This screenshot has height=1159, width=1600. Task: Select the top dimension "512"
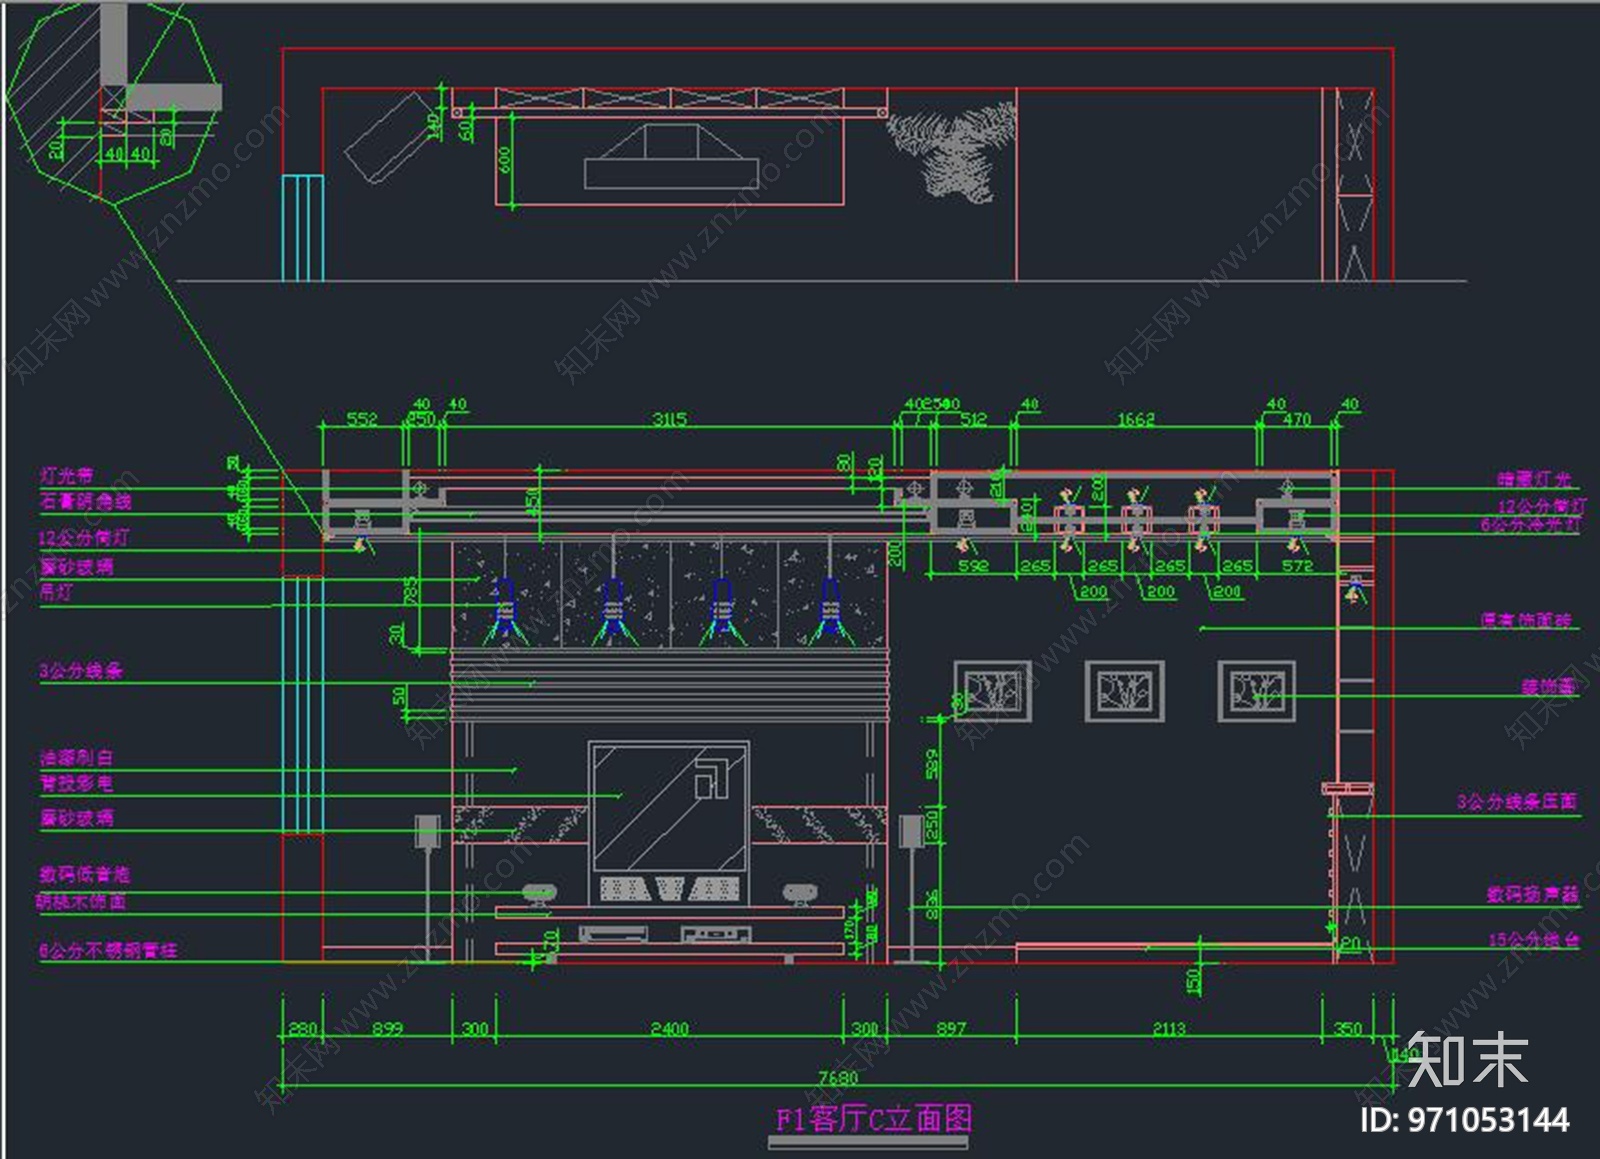[973, 419]
